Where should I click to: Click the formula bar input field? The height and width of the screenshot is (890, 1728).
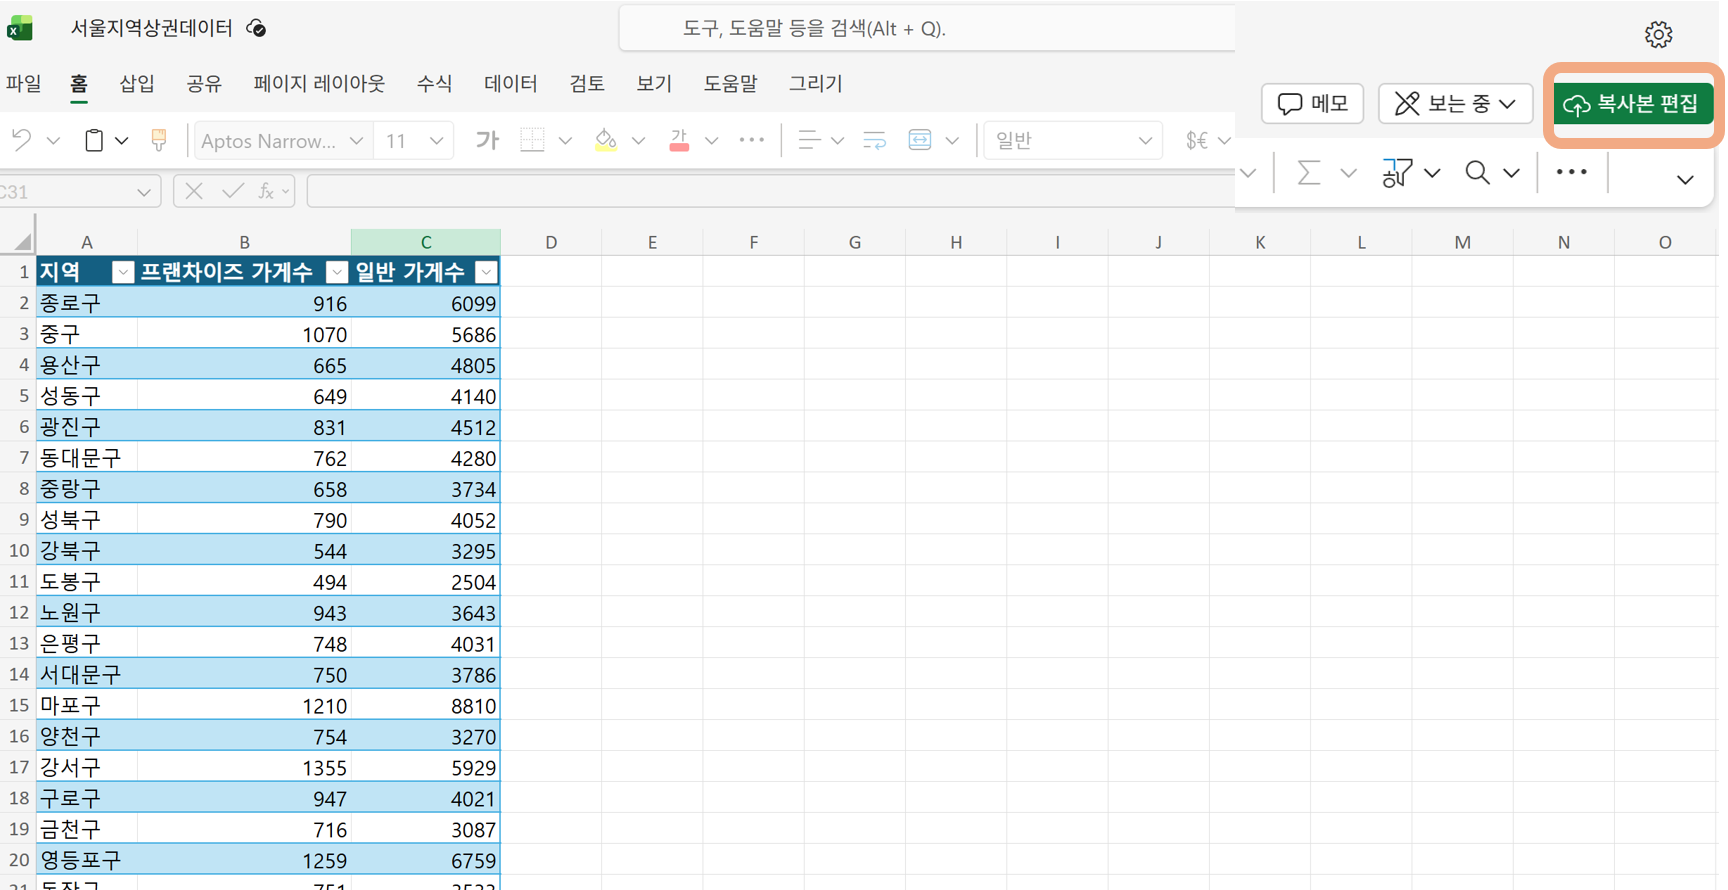pos(771,191)
